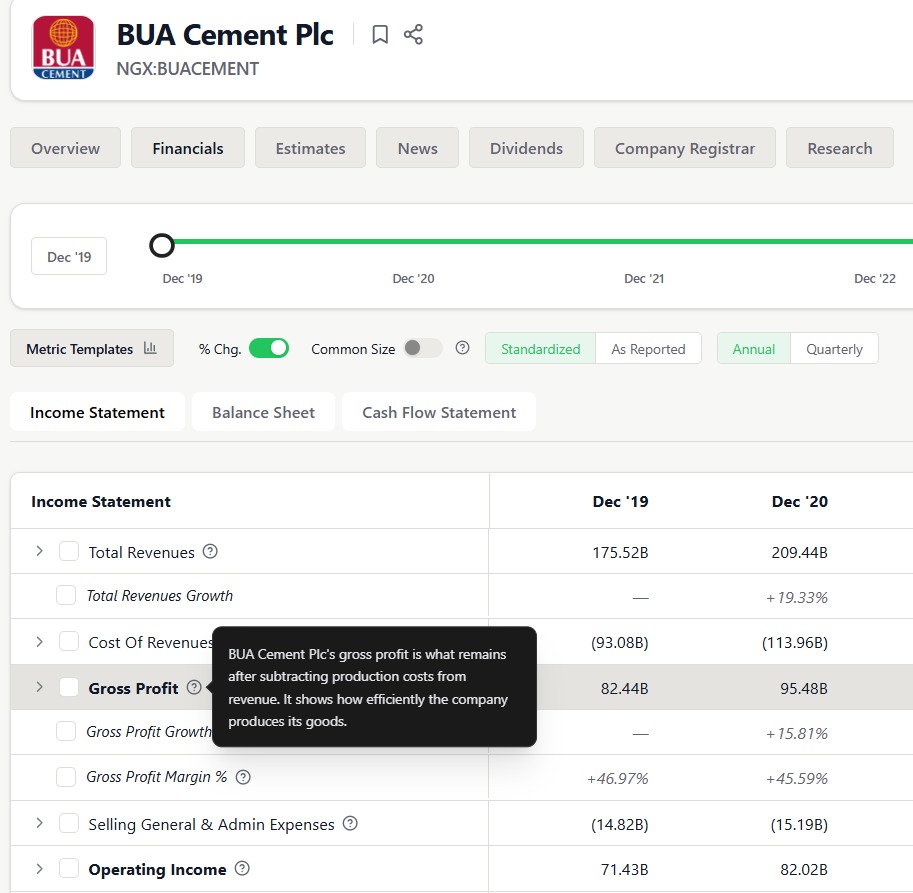Image resolution: width=913 pixels, height=893 pixels.
Task: Click Operating Income value 82.02B
Action: [x=804, y=869]
